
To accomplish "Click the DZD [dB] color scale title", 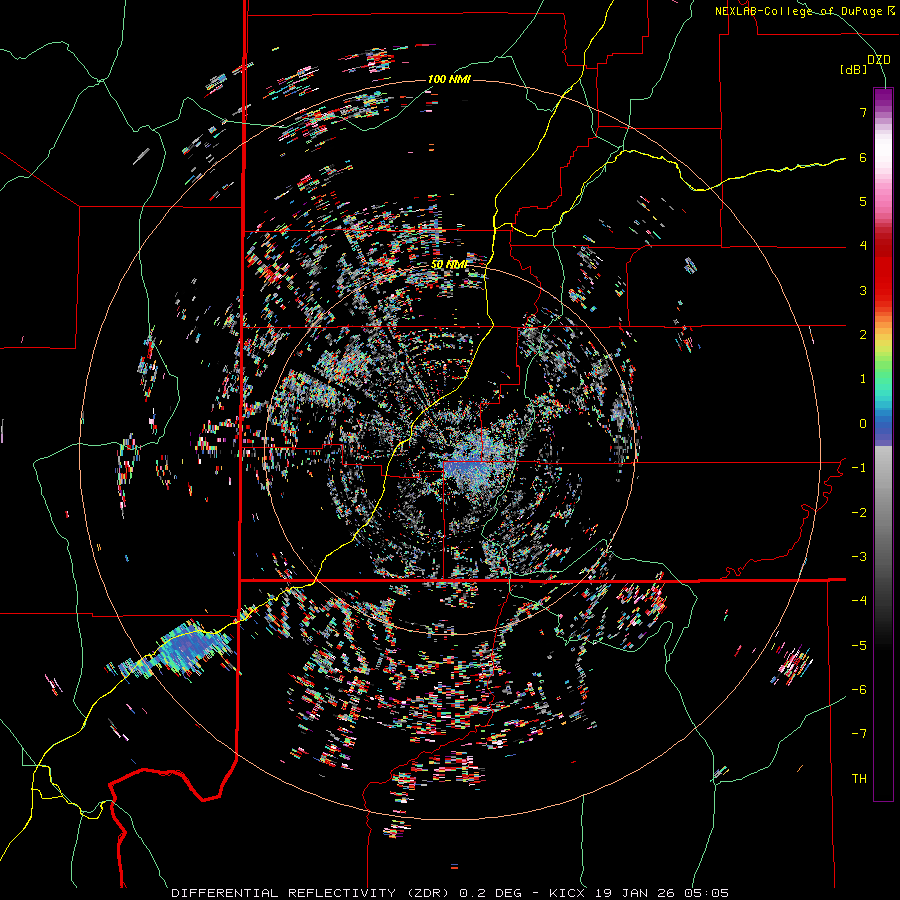I will tap(865, 64).
